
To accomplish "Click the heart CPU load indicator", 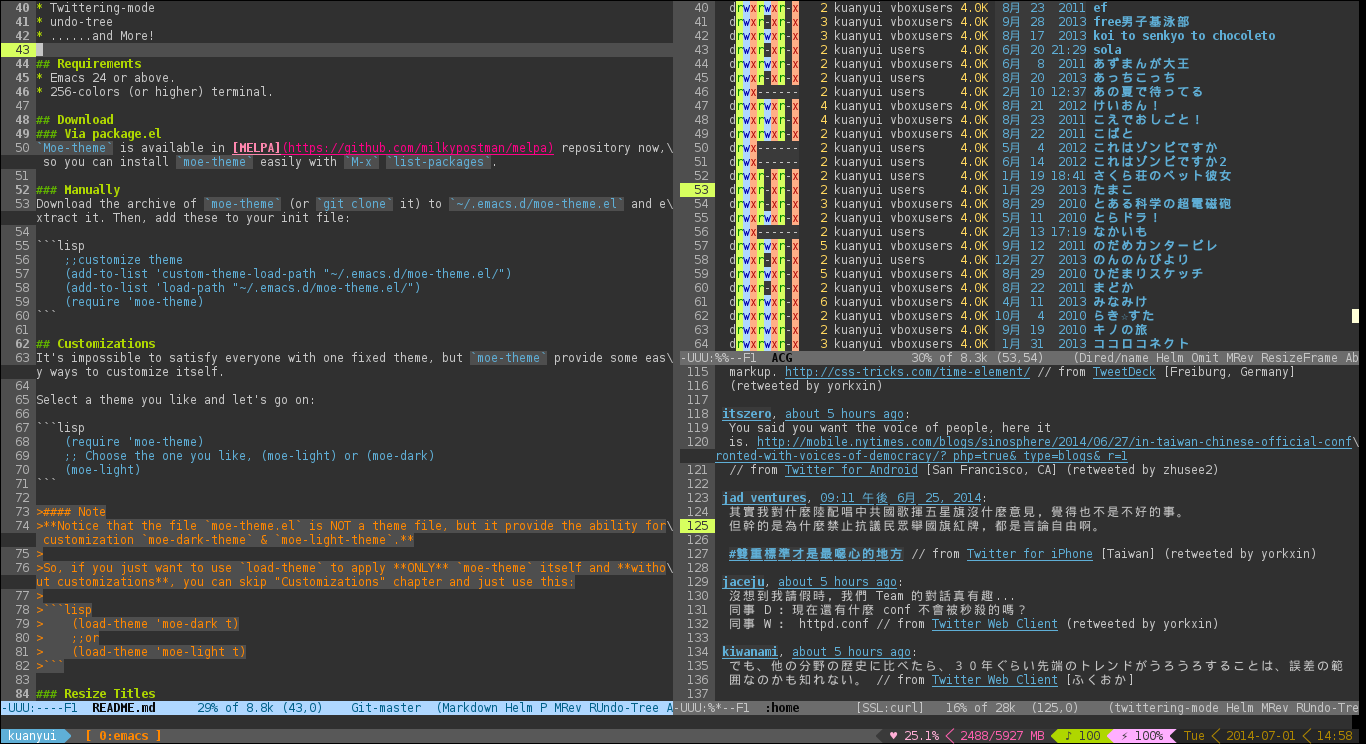I will (914, 736).
